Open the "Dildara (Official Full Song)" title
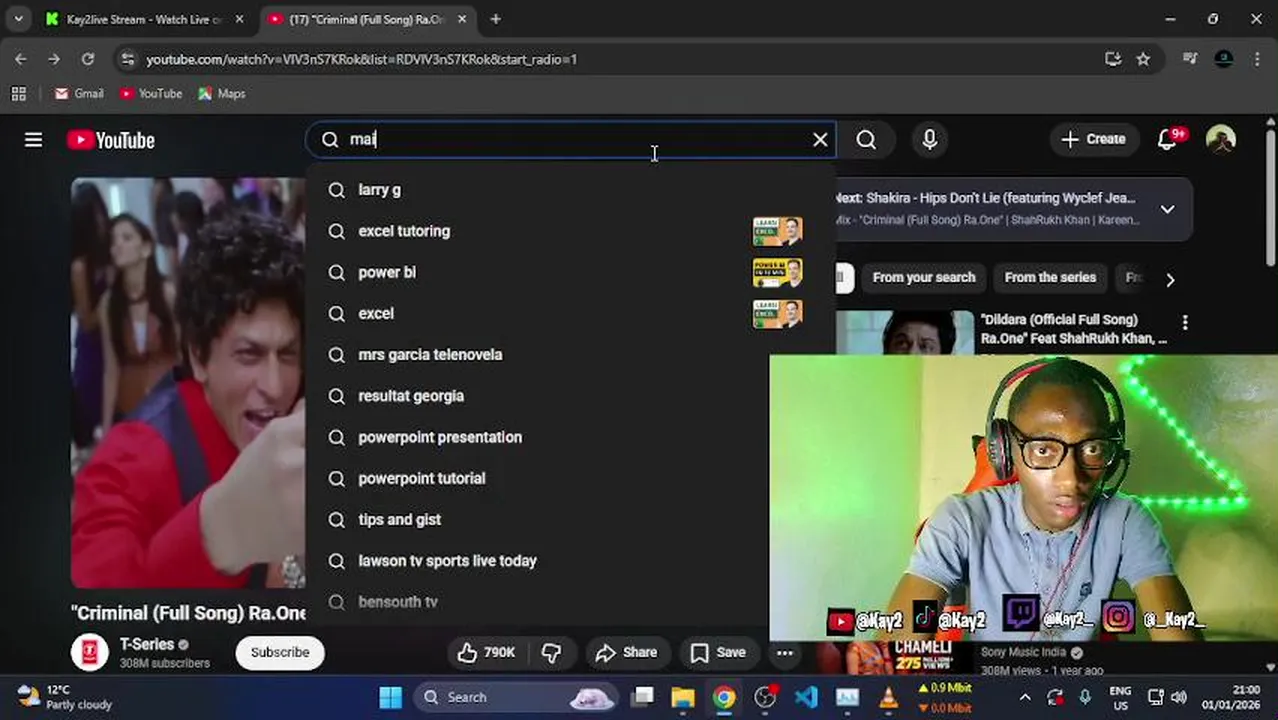Image resolution: width=1278 pixels, height=720 pixels. tap(1073, 329)
